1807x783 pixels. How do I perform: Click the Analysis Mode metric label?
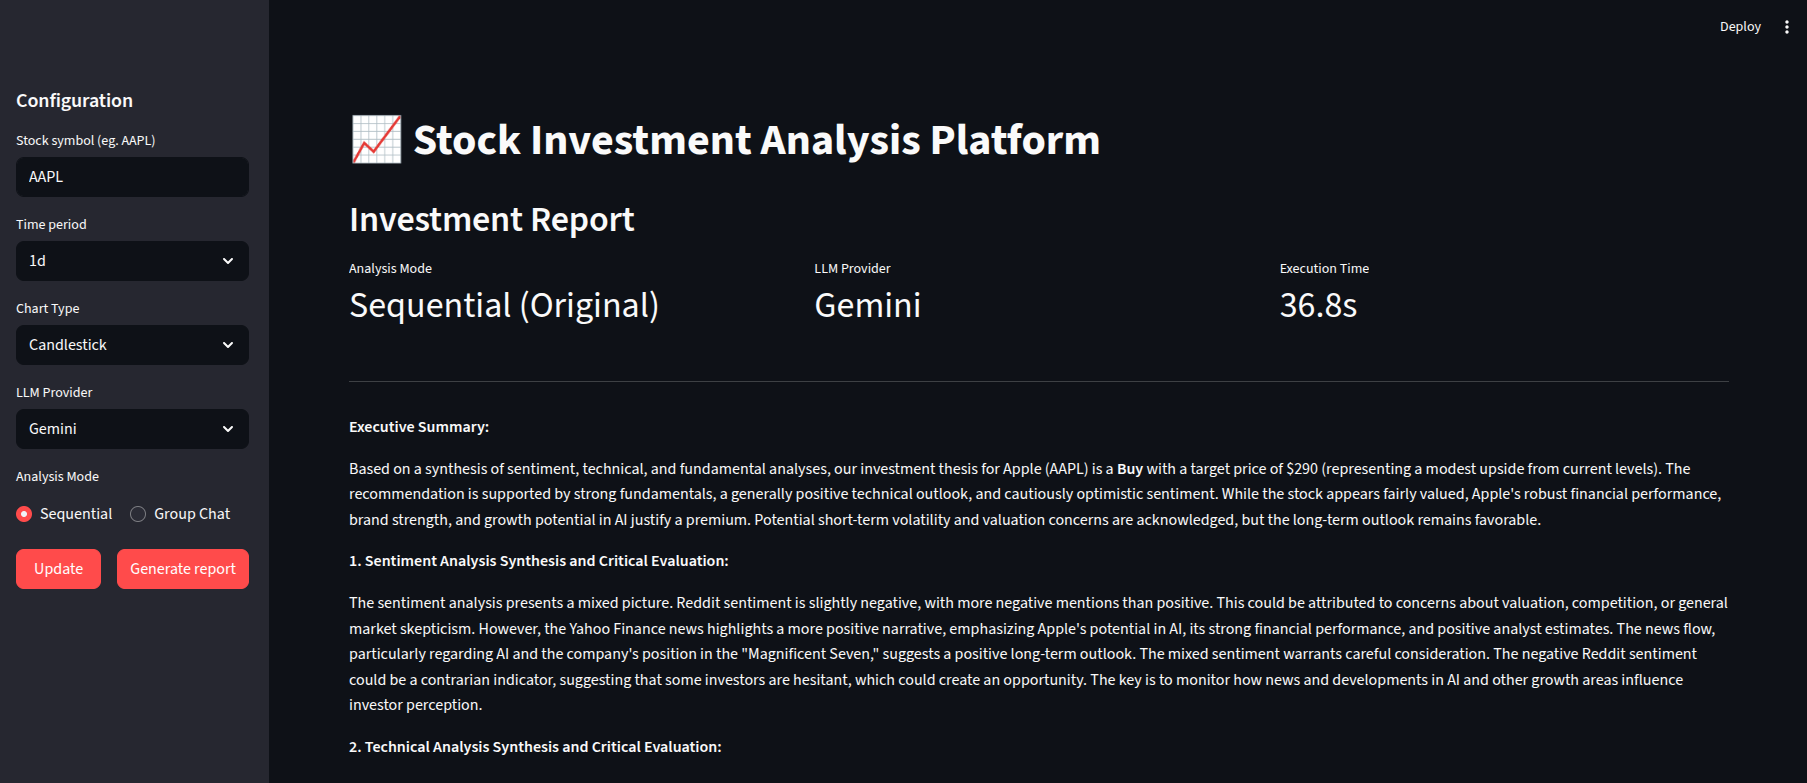pyautogui.click(x=390, y=268)
